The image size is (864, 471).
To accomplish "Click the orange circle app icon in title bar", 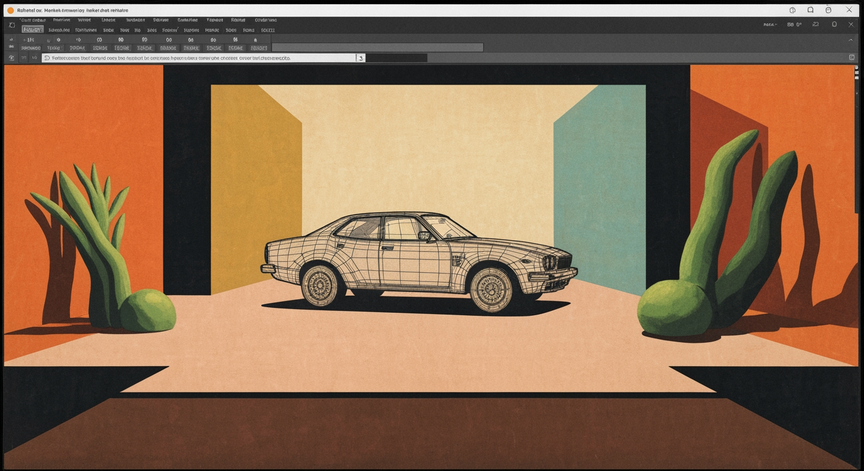I will (10, 10).
